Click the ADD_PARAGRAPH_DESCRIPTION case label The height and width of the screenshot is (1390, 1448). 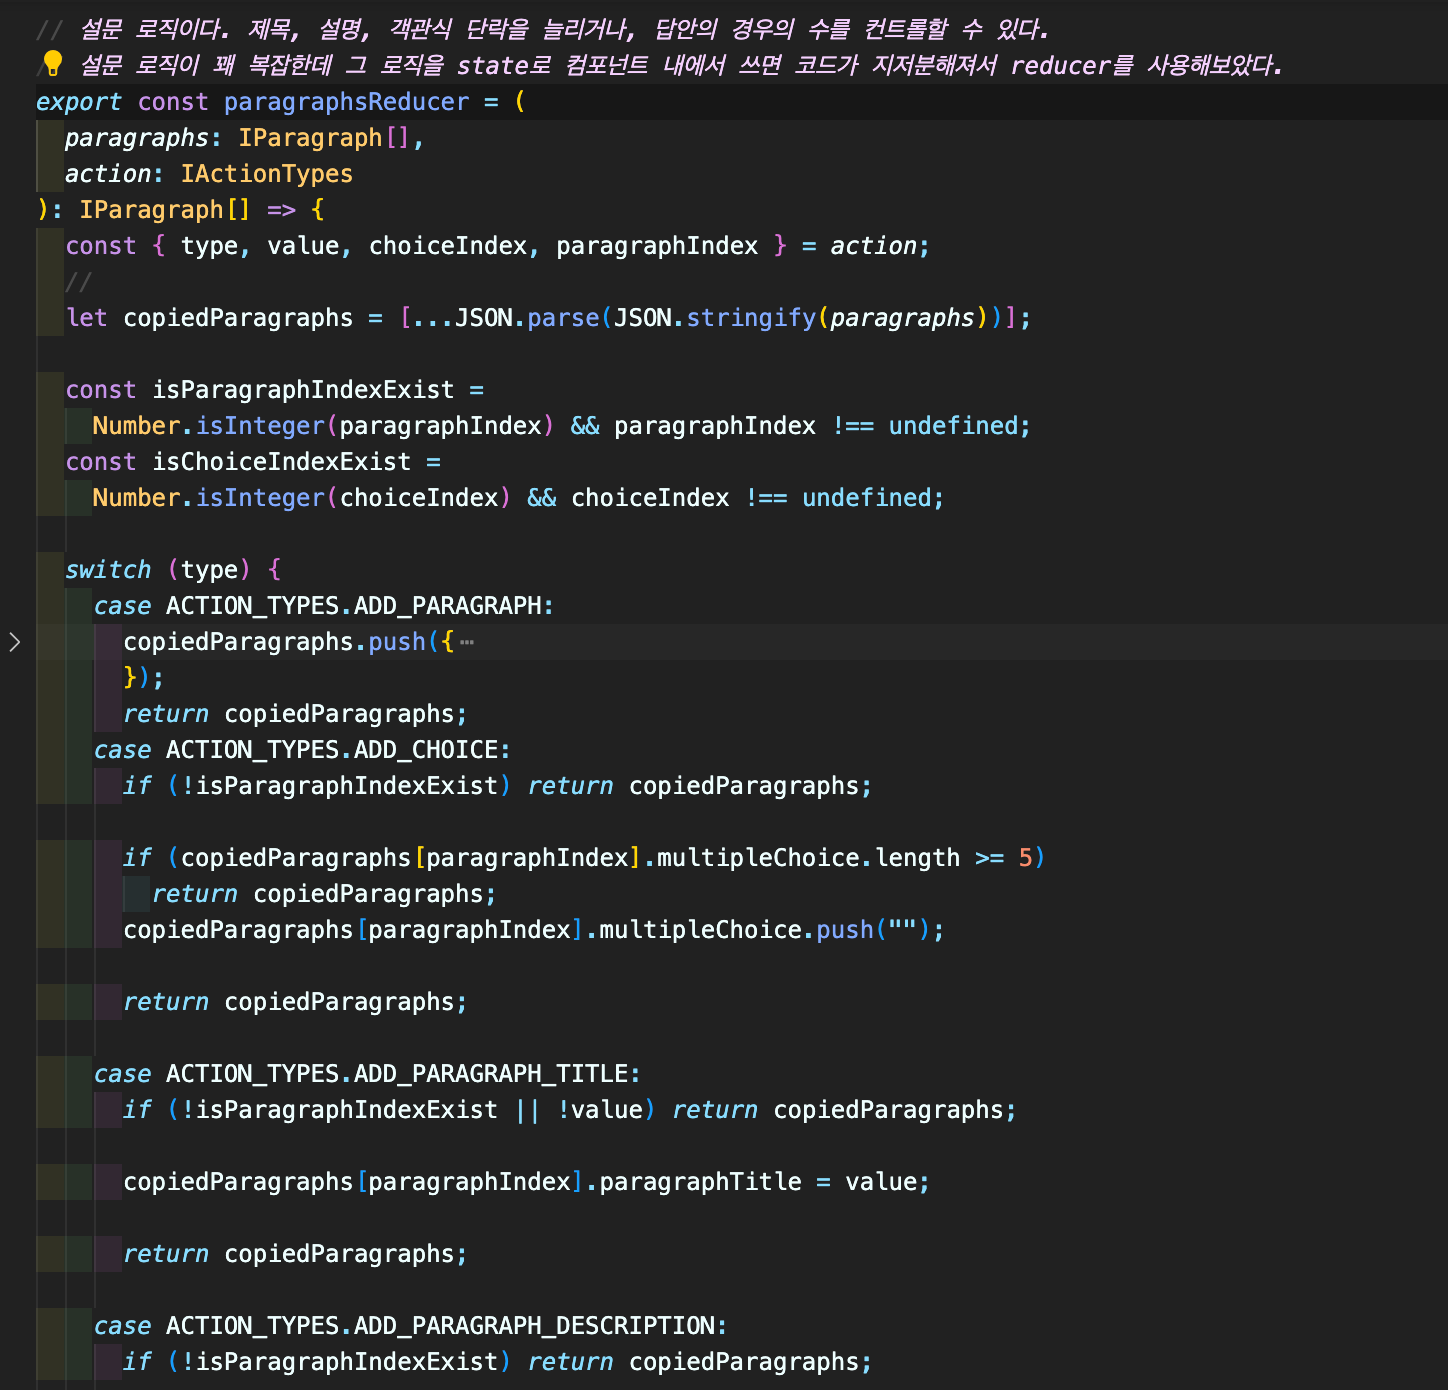[445, 1325]
